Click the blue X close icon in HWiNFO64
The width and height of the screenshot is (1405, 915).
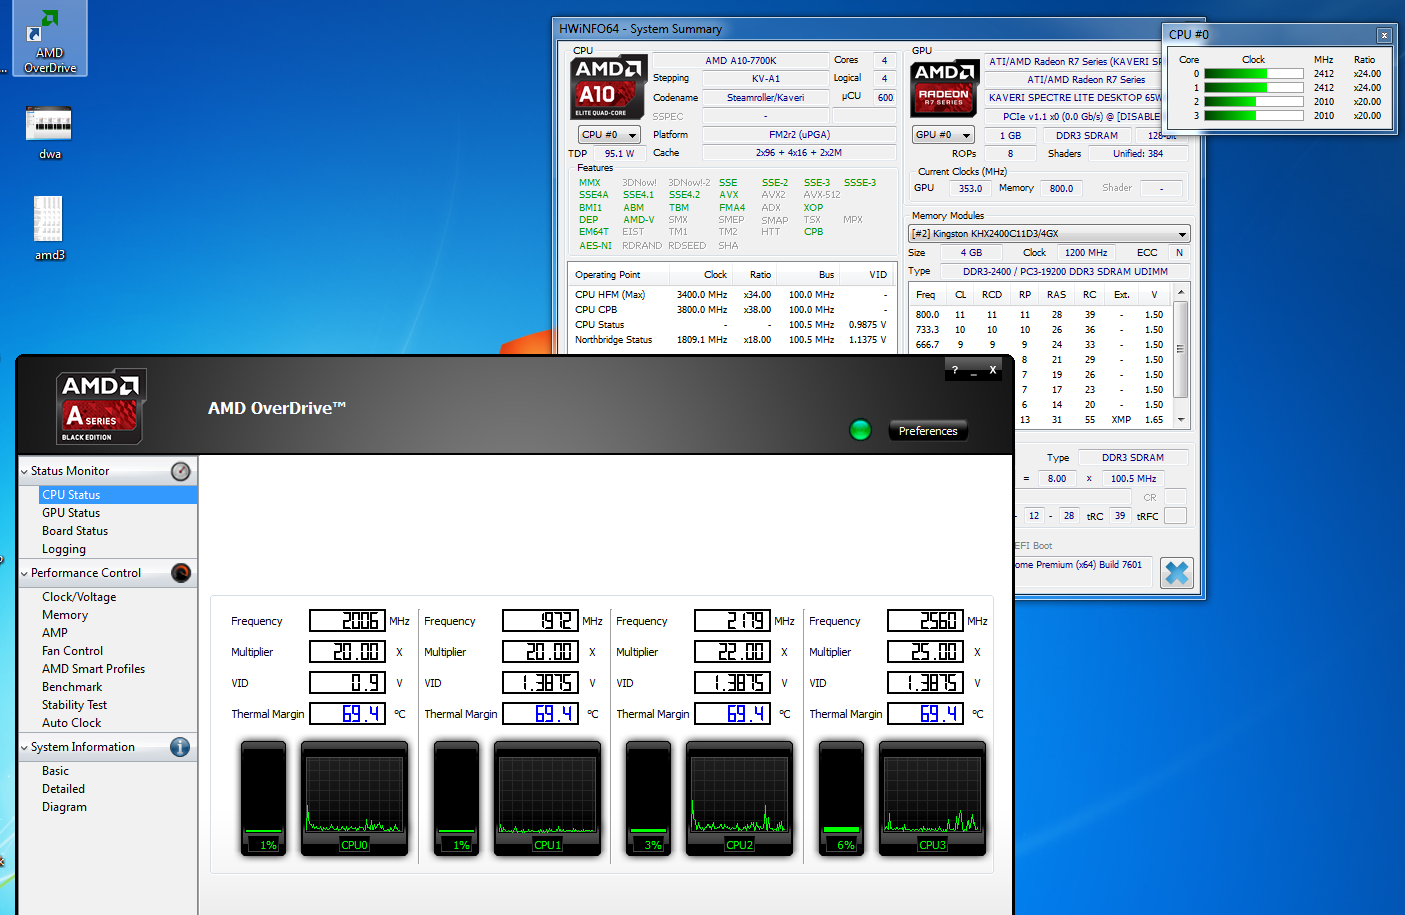click(1177, 573)
